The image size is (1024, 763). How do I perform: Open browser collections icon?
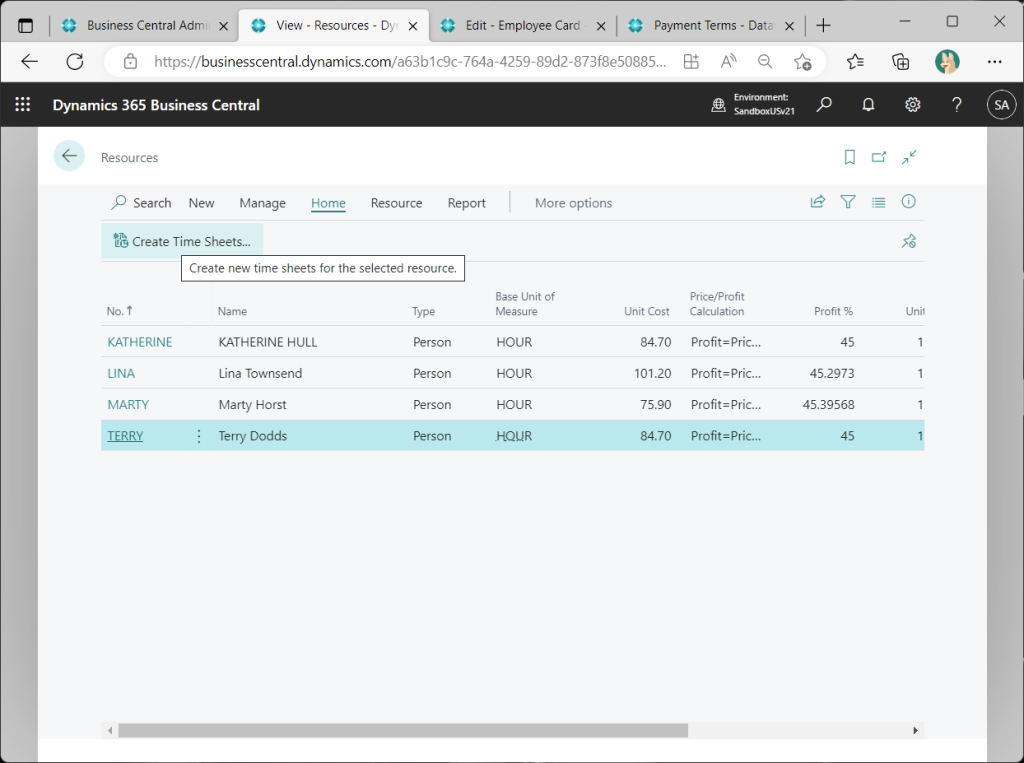(901, 61)
